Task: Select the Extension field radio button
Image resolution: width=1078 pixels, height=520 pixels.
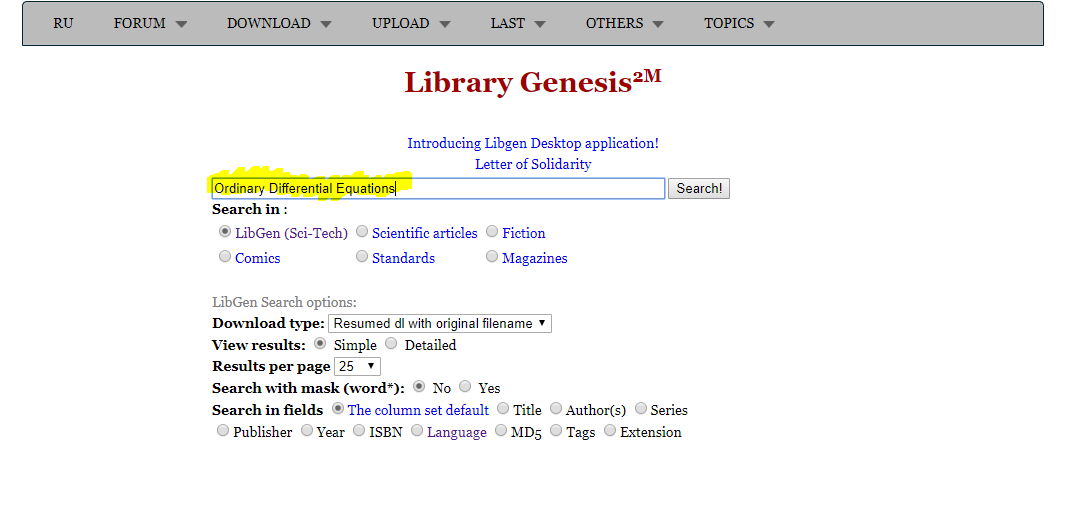Action: click(x=610, y=431)
